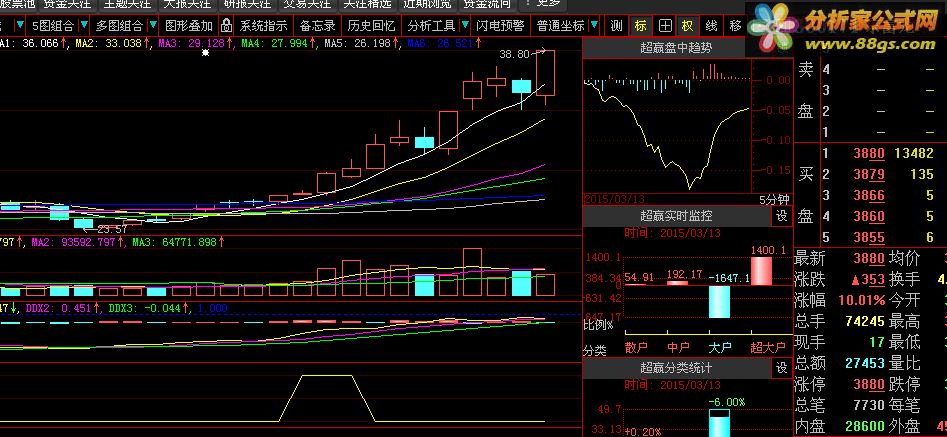Select the 大户 cyan bar showing -1647.1

[x=719, y=302]
